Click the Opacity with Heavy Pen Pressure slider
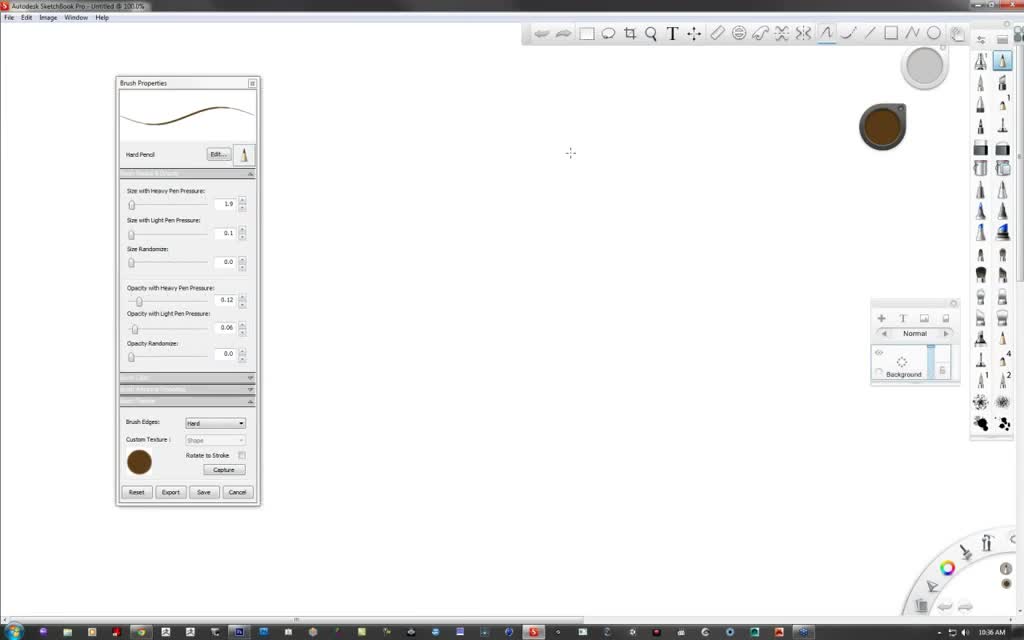The width and height of the screenshot is (1024, 640). coord(168,302)
